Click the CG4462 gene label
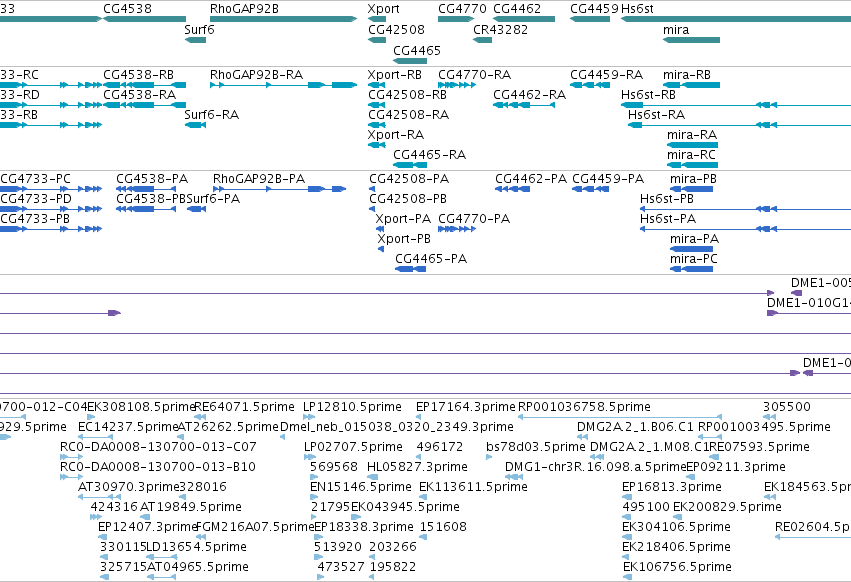Viewport: 851px width, 582px height. click(x=517, y=9)
